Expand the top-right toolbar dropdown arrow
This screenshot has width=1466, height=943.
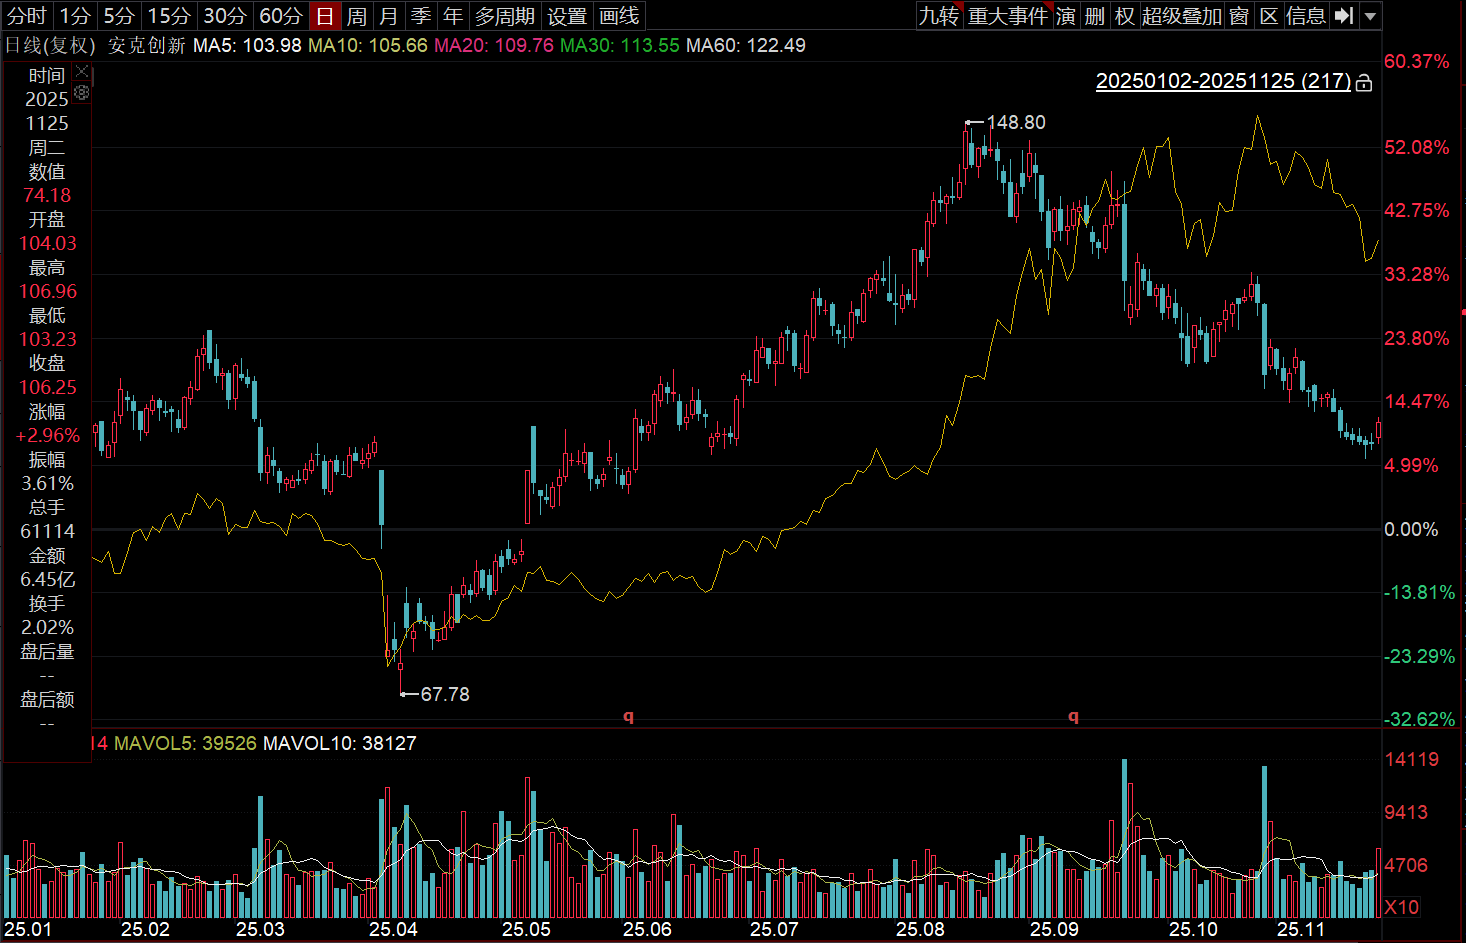click(1370, 16)
